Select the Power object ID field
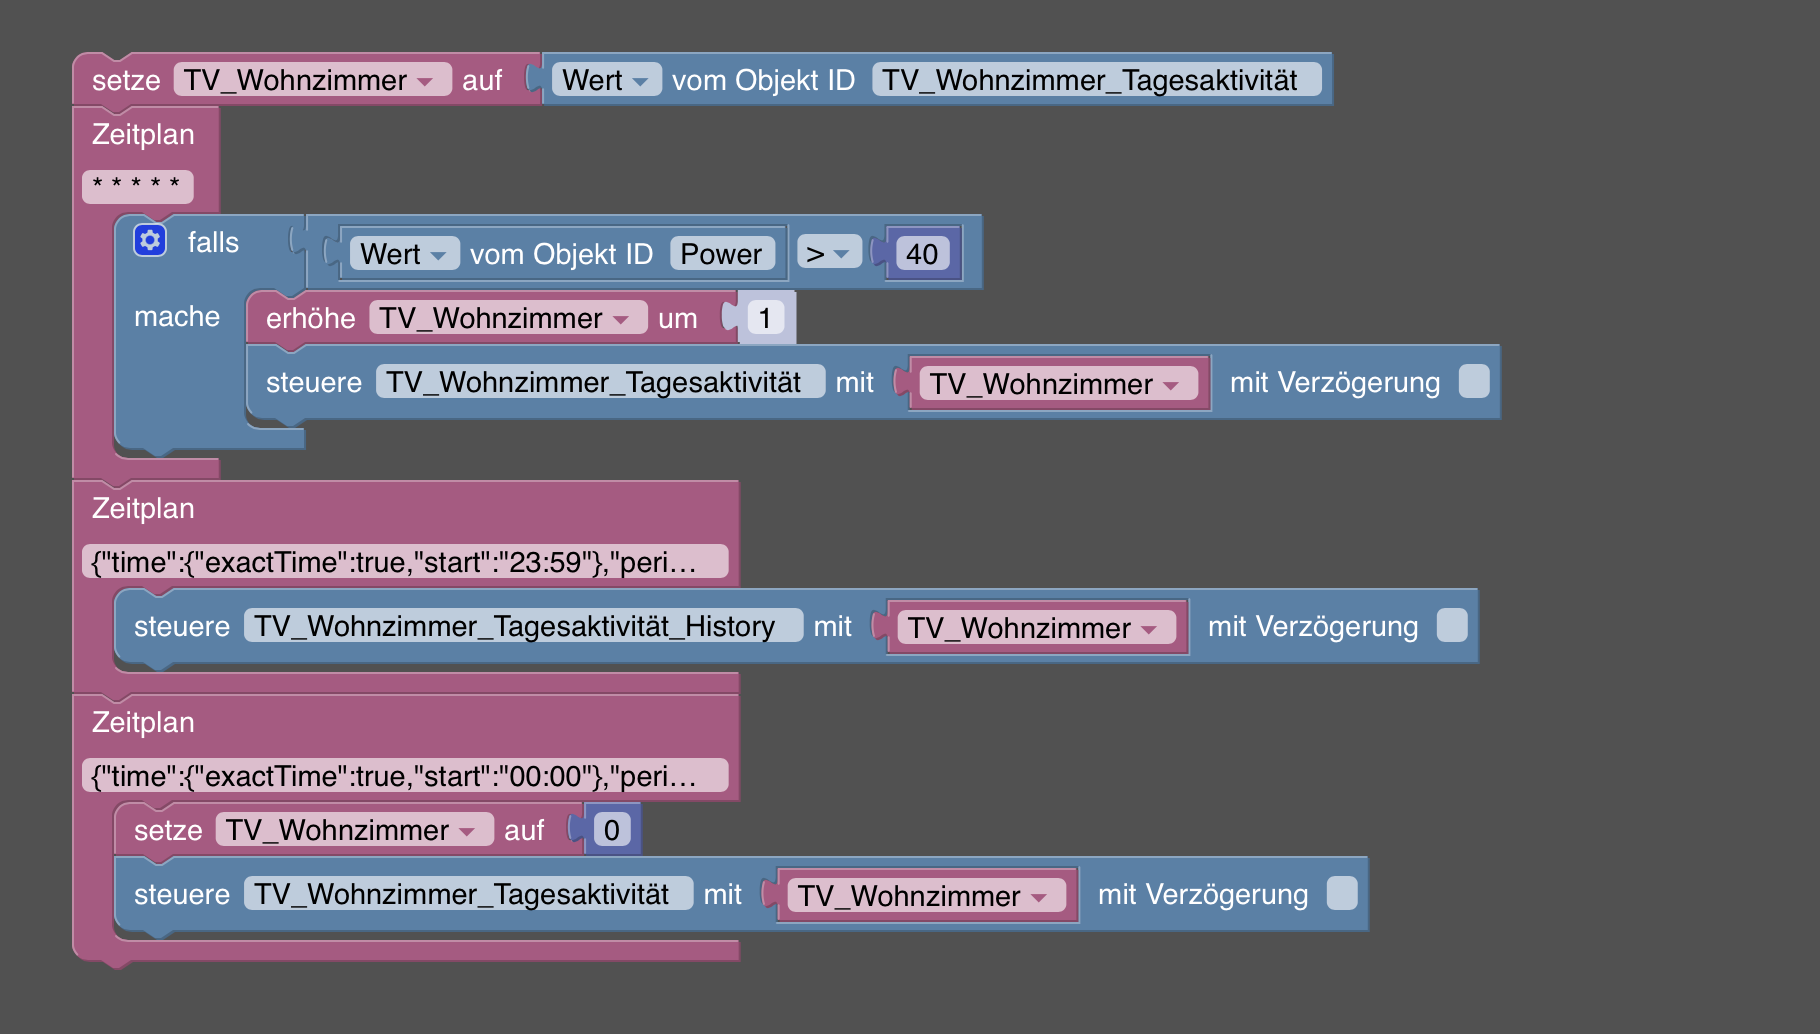Viewport: 1820px width, 1034px height. click(722, 254)
